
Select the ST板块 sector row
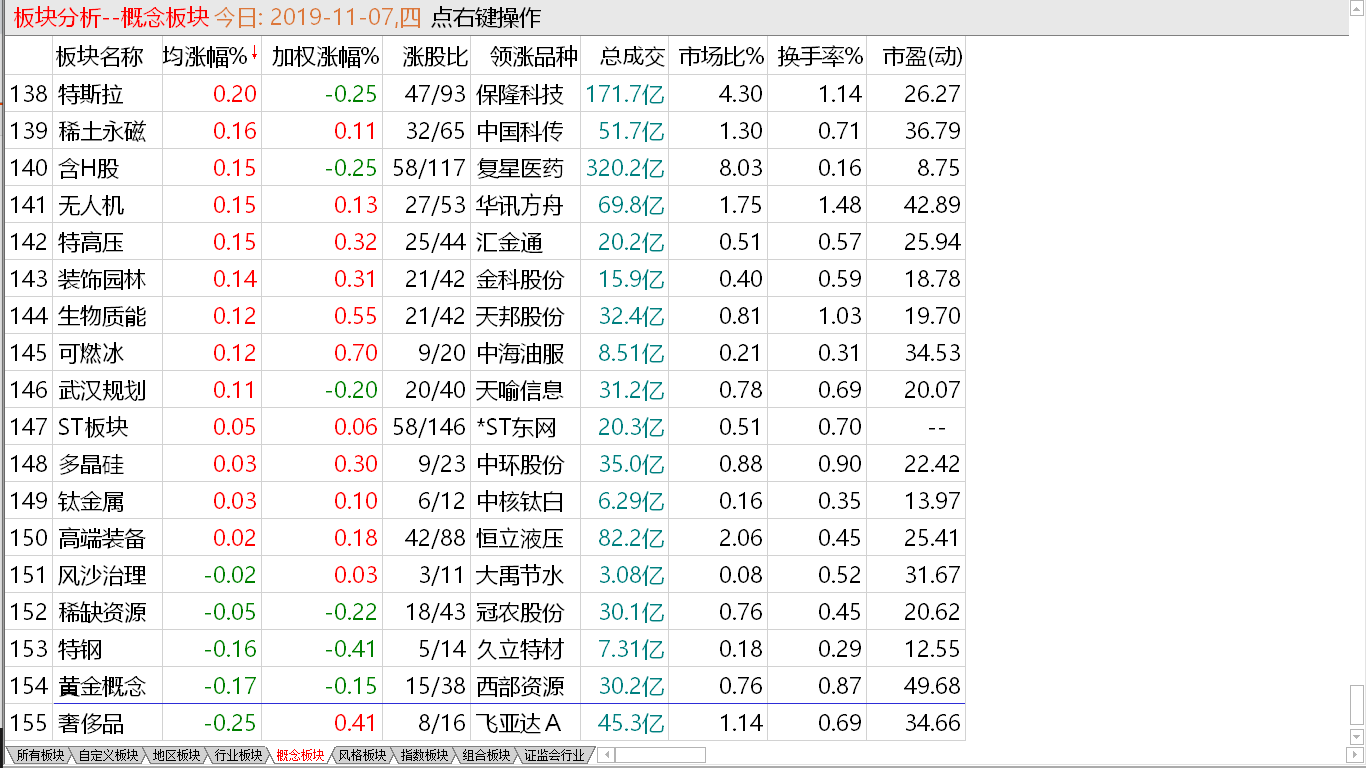(x=486, y=427)
